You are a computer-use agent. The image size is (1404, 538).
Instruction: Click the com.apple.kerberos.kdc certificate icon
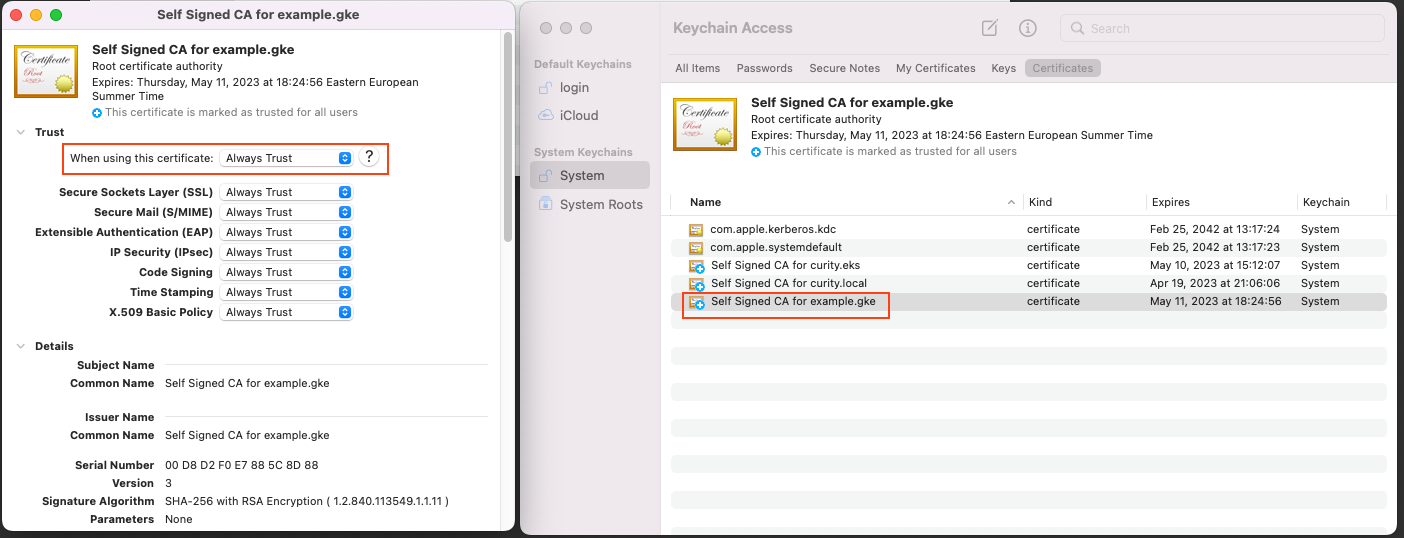click(696, 230)
